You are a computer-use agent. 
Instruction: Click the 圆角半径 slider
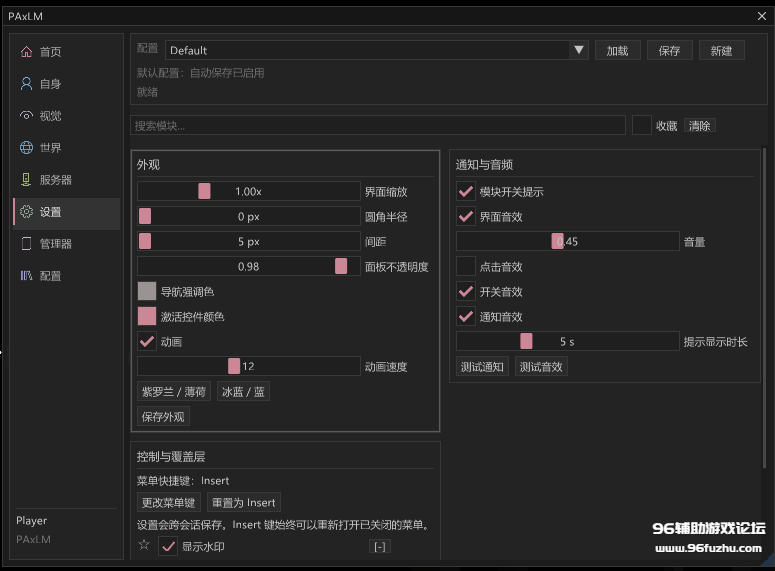[249, 216]
